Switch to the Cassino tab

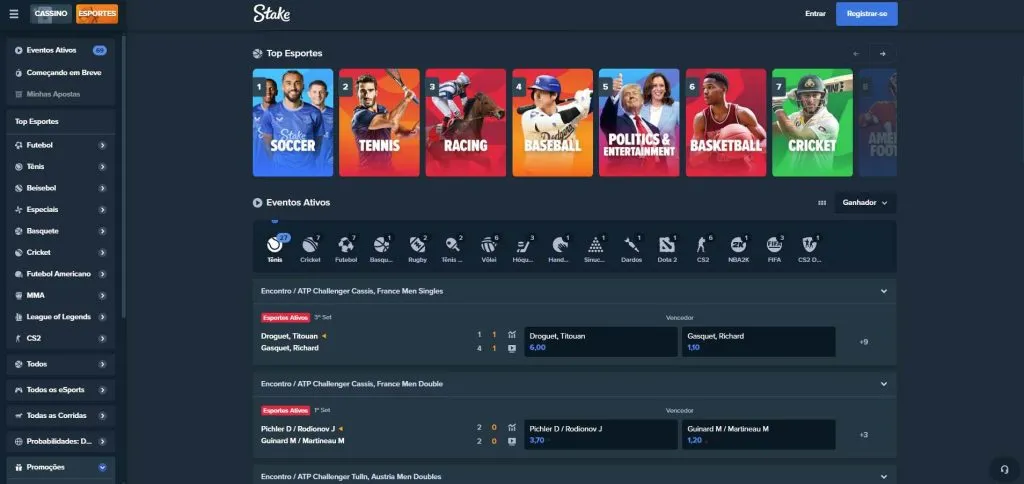[x=50, y=14]
